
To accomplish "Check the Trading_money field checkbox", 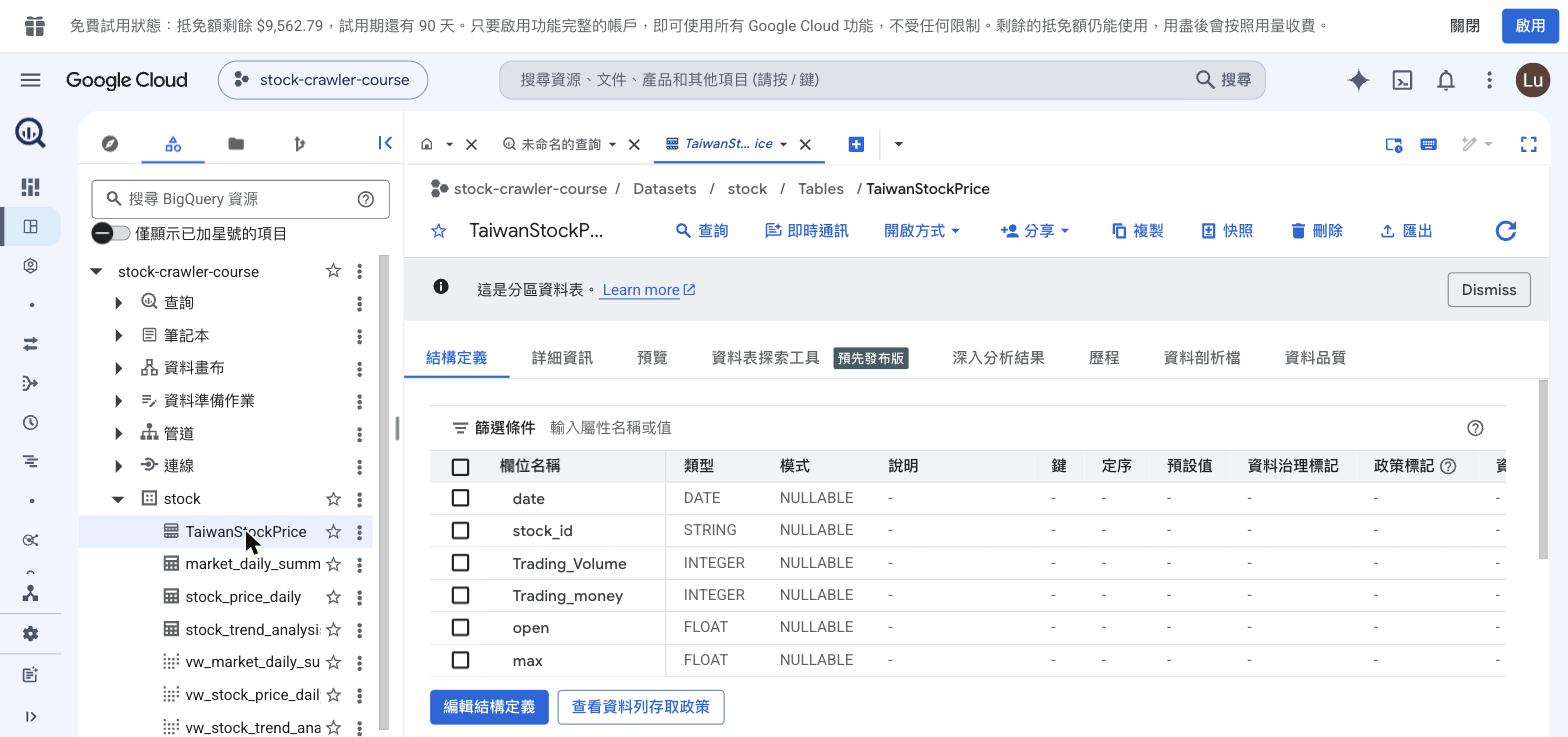I will (x=460, y=595).
